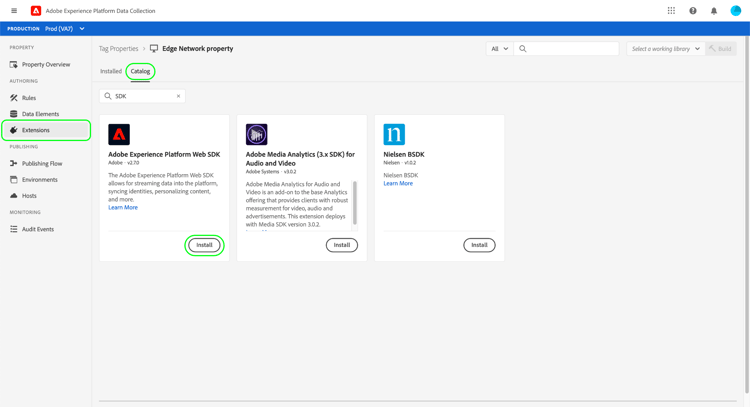This screenshot has width=750, height=407.
Task: Open the hamburger navigation menu
Action: (x=14, y=11)
